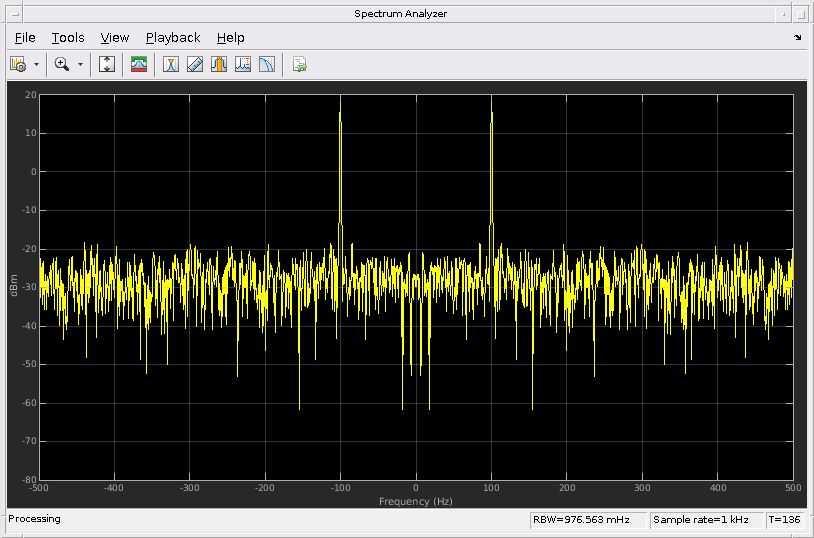Open the configuration properties gear icon
814x538 pixels.
coord(18,64)
